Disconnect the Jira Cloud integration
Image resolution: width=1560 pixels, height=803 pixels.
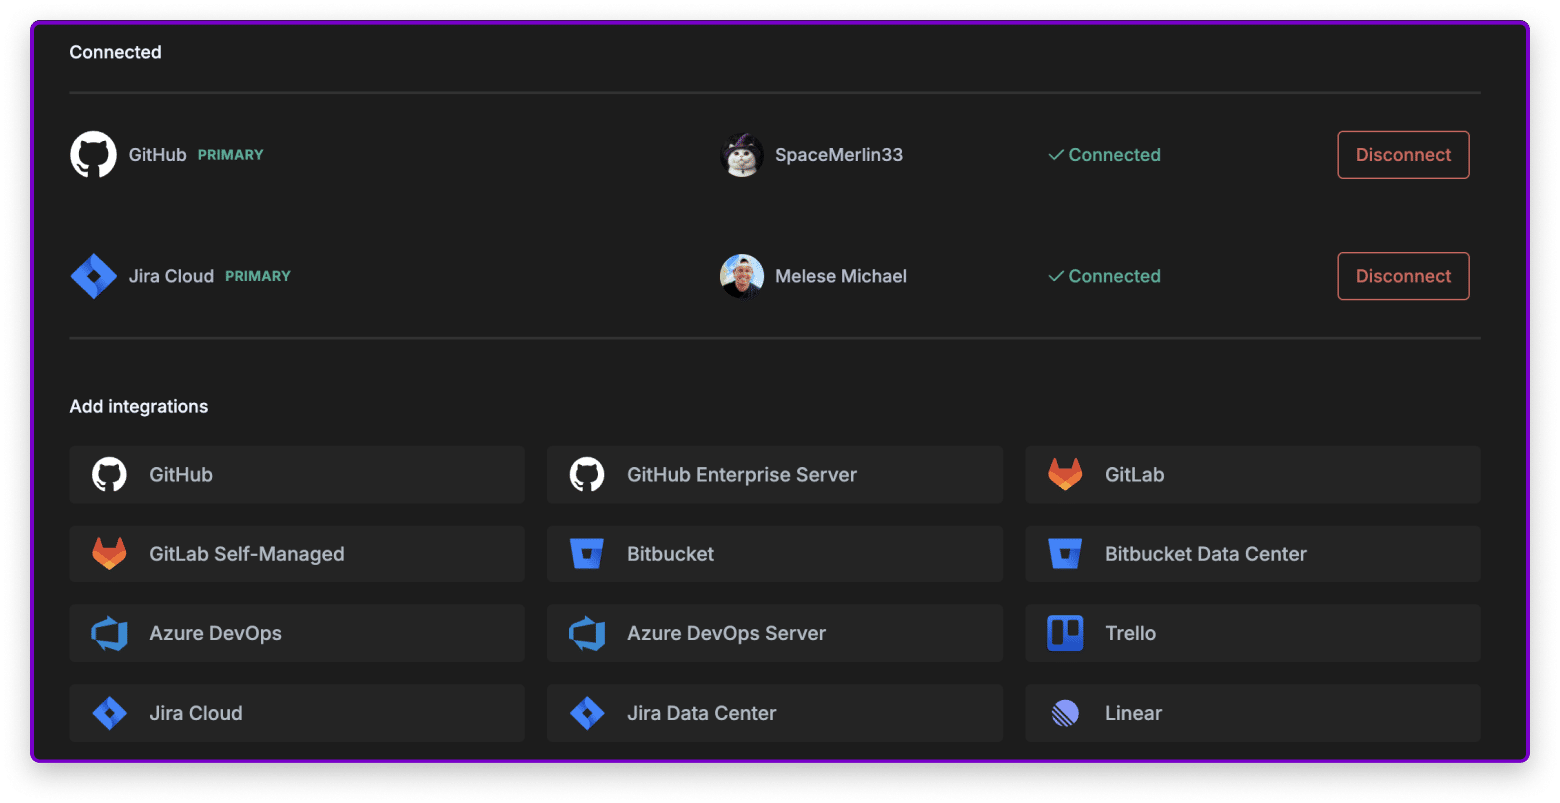(x=1403, y=276)
